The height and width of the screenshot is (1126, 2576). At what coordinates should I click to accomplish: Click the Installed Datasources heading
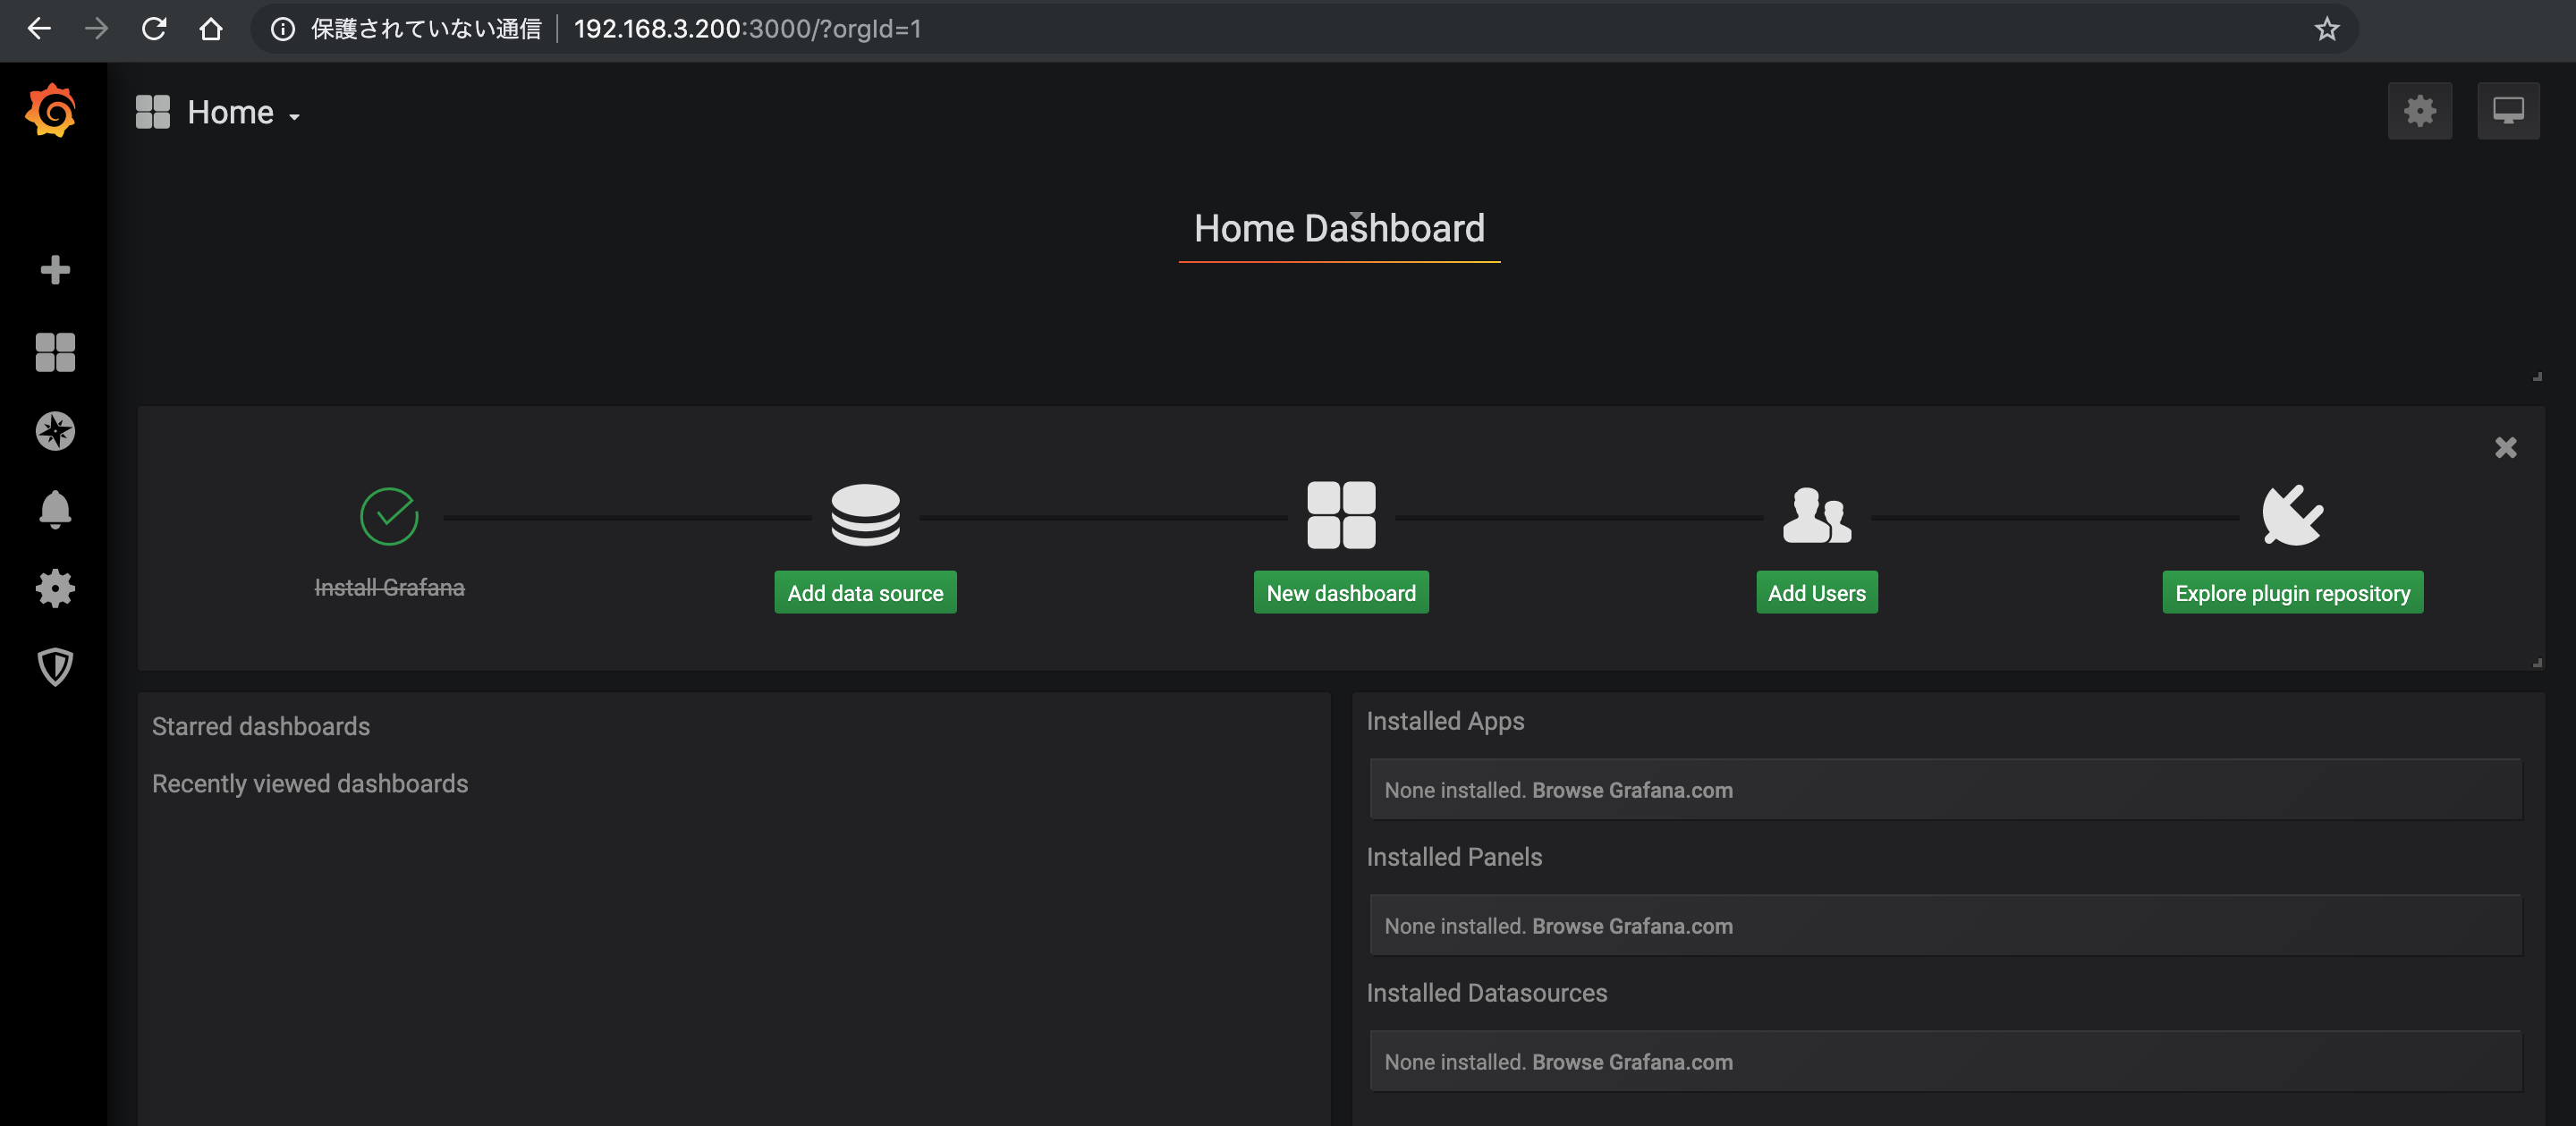click(x=1486, y=993)
